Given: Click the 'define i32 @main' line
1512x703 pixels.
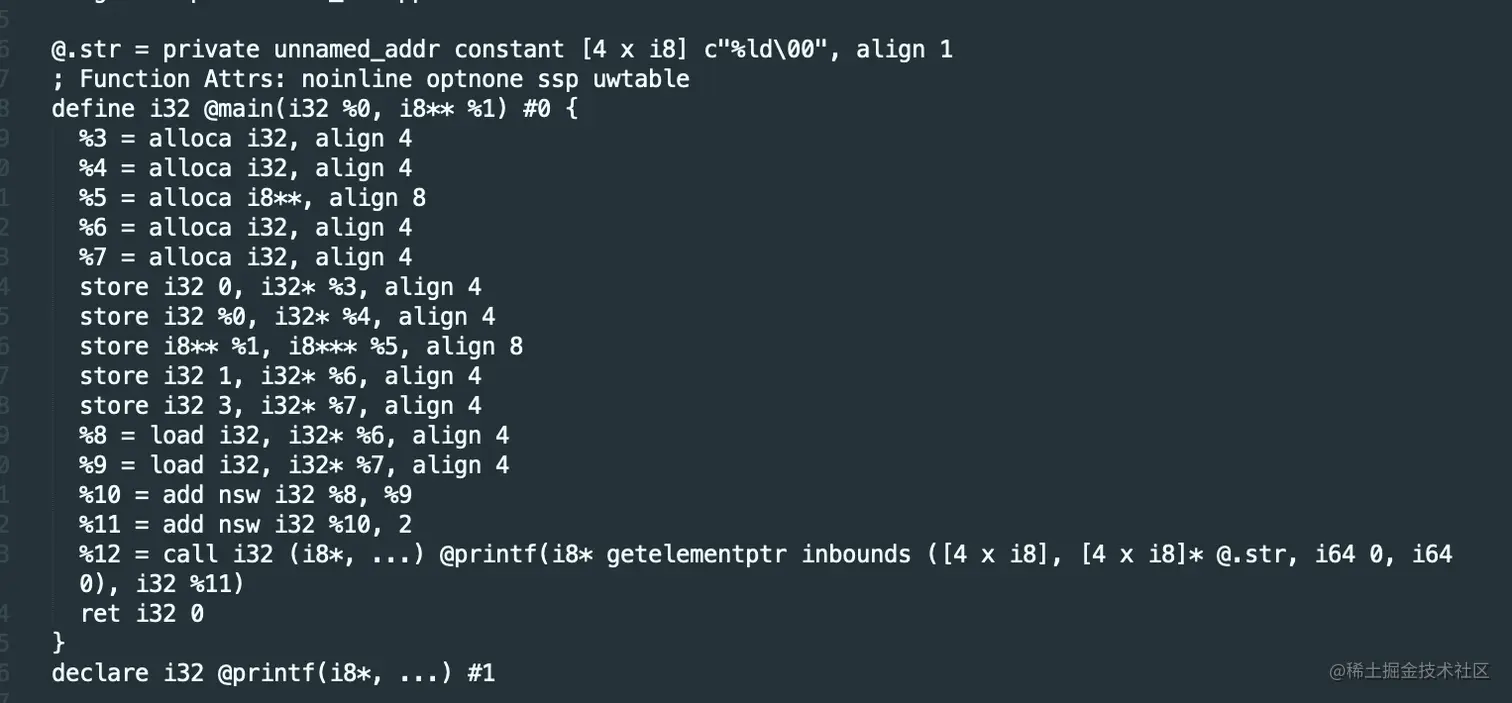Looking at the screenshot, I should click(314, 109).
